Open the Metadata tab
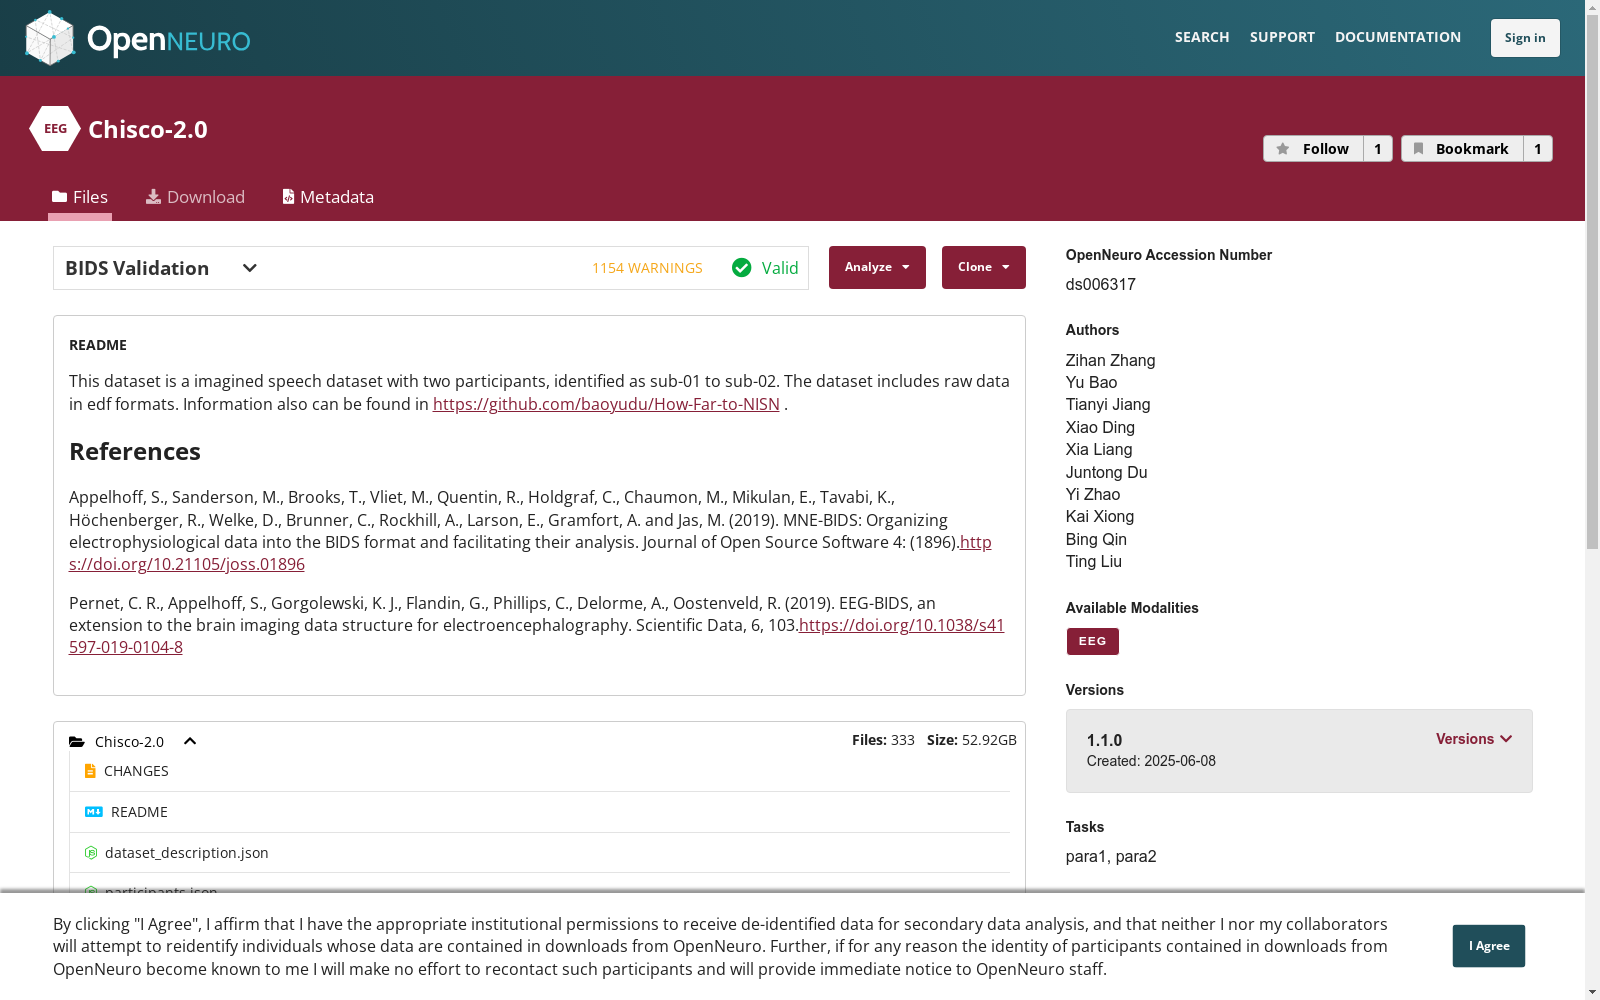 tap(328, 197)
